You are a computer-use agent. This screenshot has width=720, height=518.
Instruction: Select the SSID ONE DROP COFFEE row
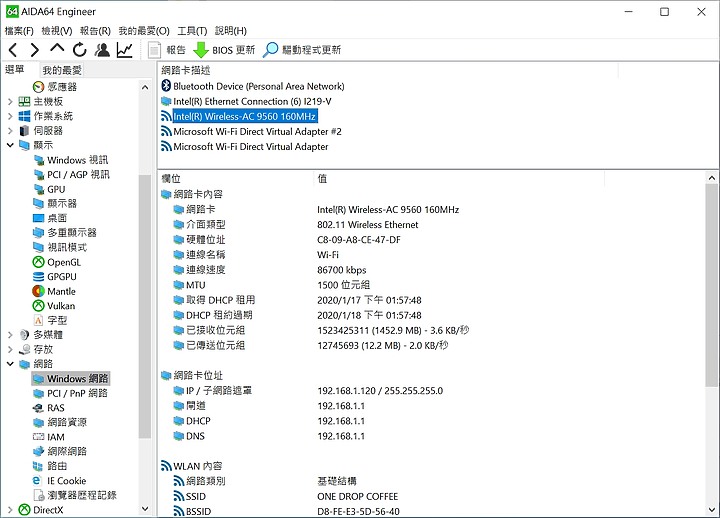click(286, 496)
